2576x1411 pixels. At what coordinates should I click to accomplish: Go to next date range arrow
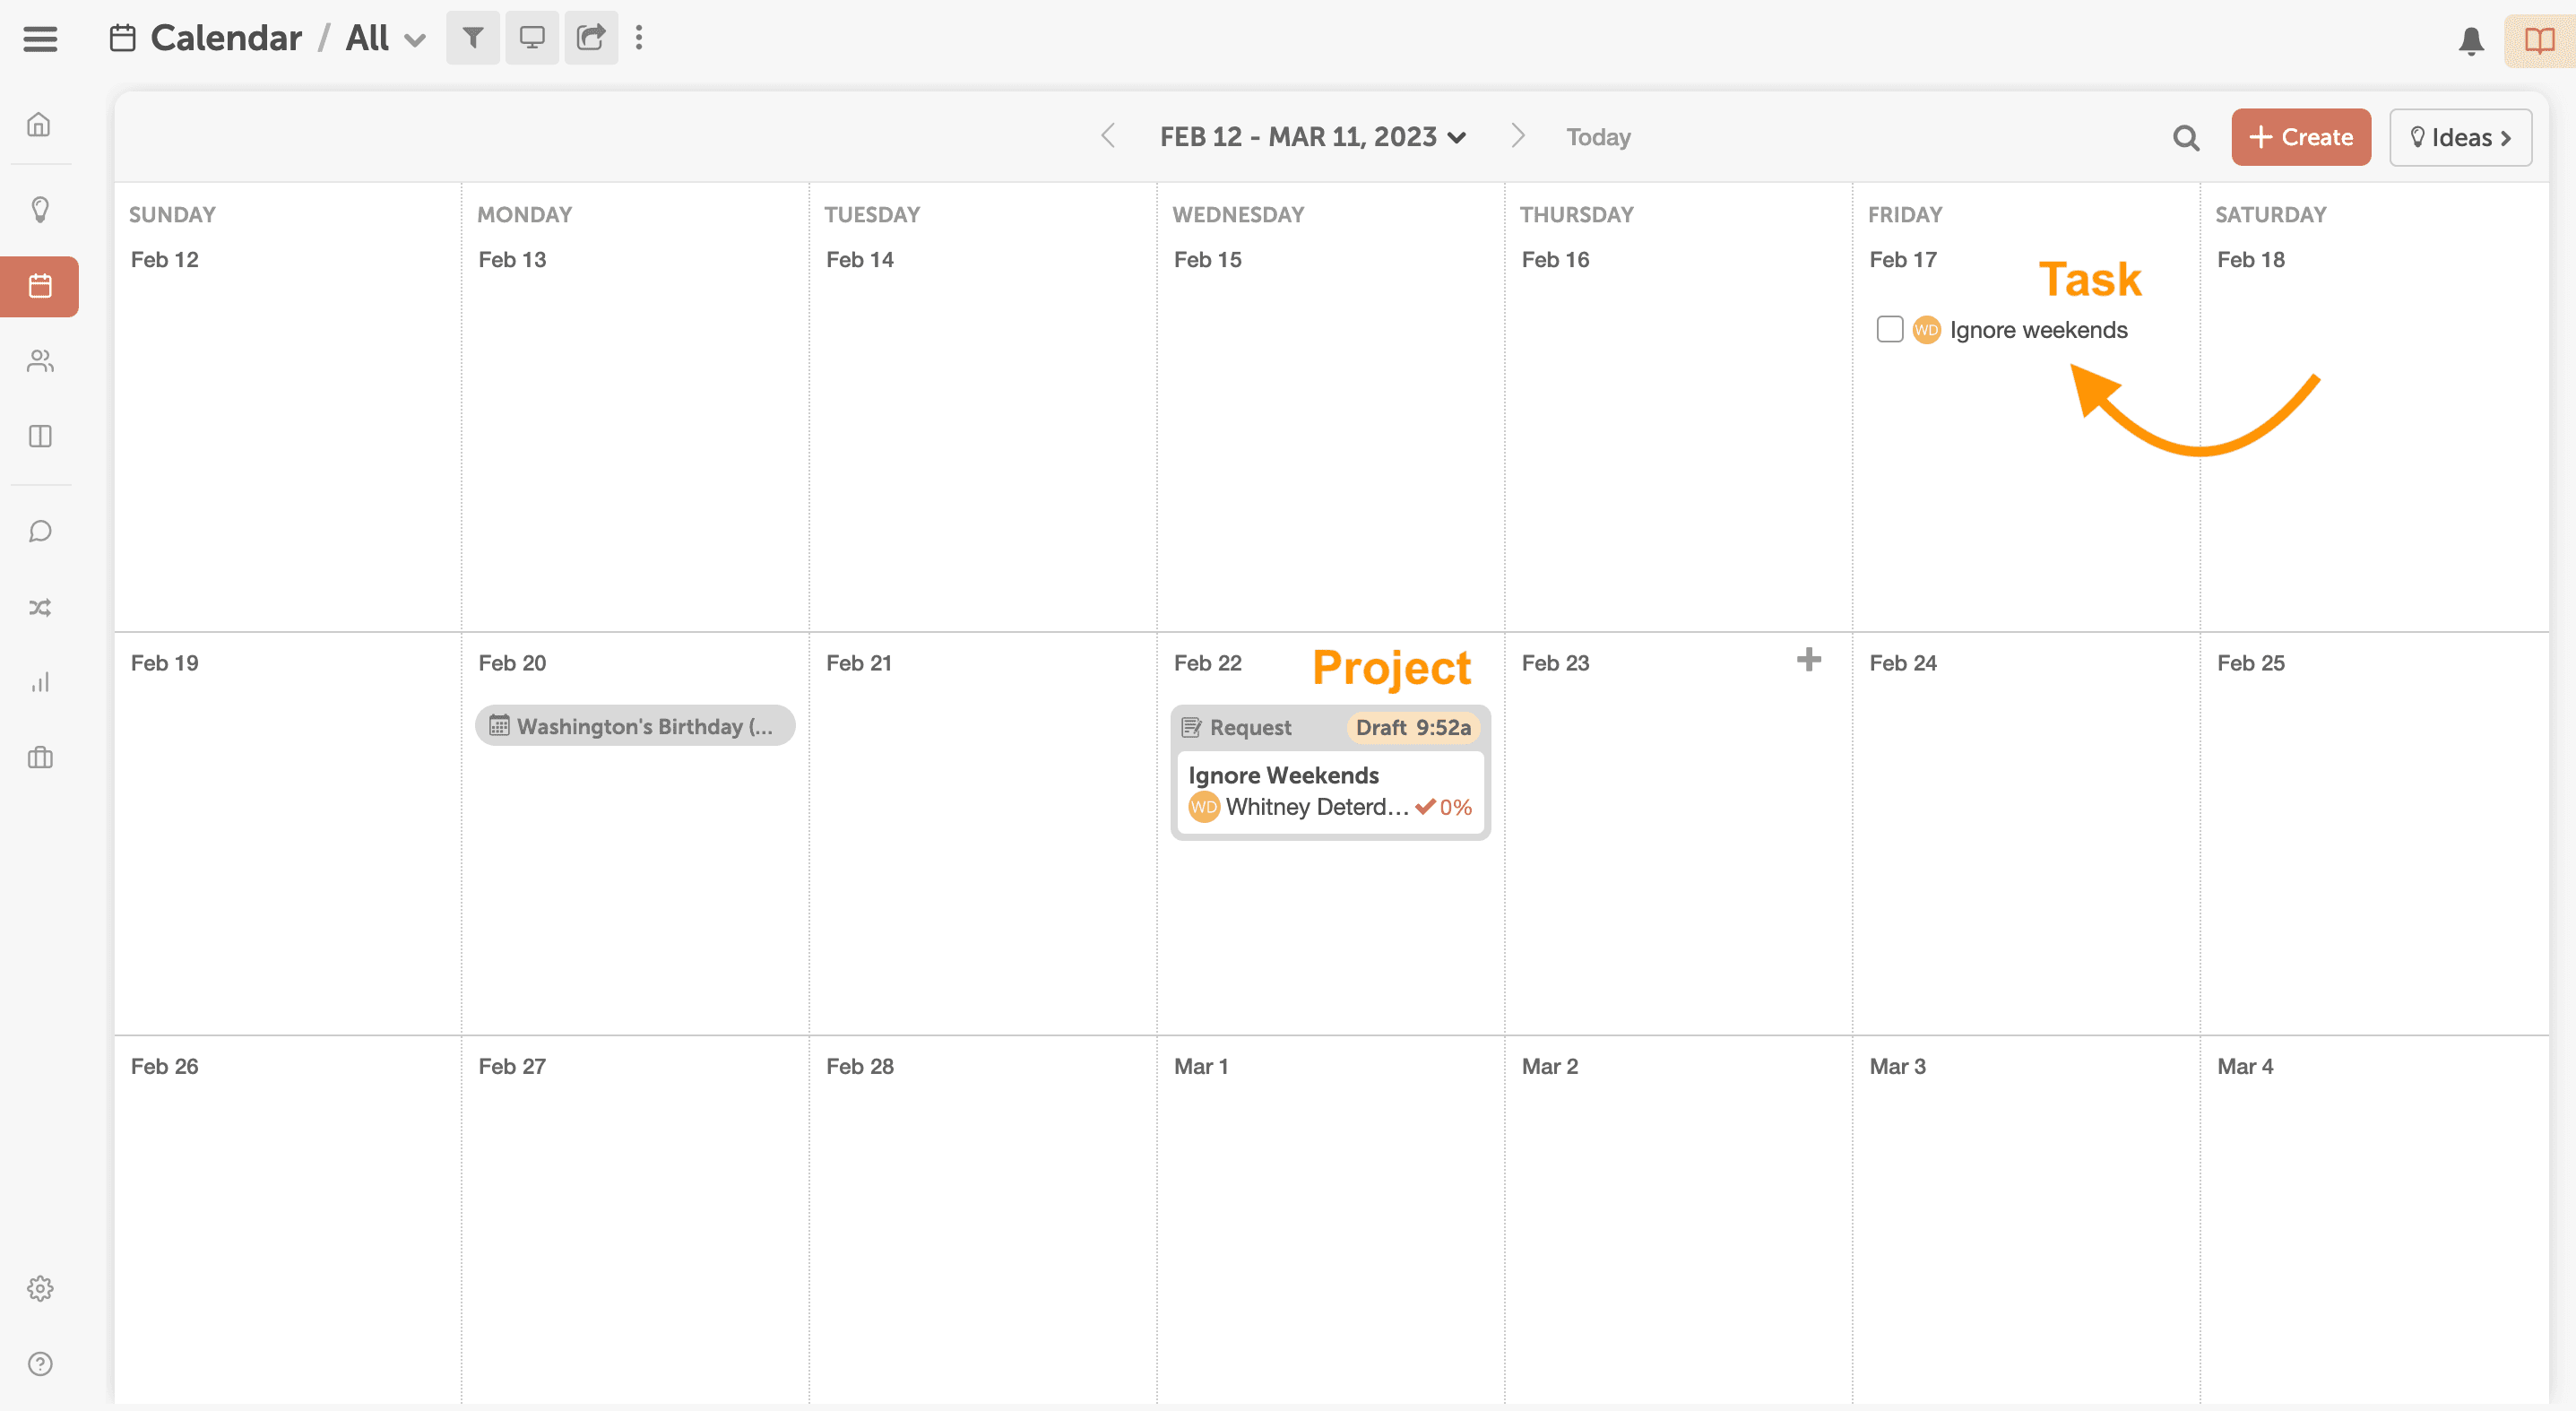[1517, 136]
